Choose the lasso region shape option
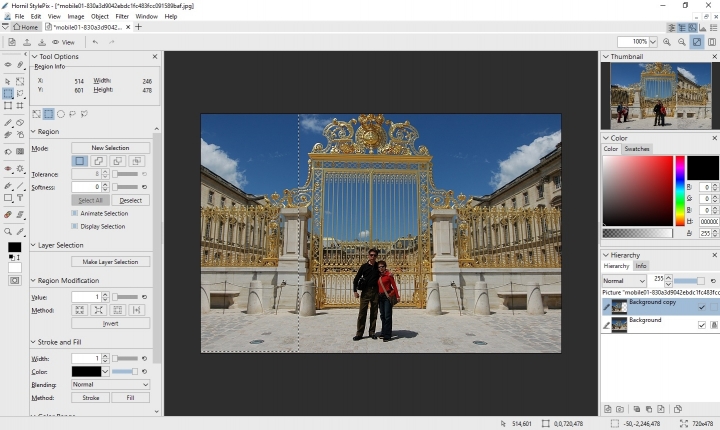This screenshot has width=720, height=430. tap(73, 114)
